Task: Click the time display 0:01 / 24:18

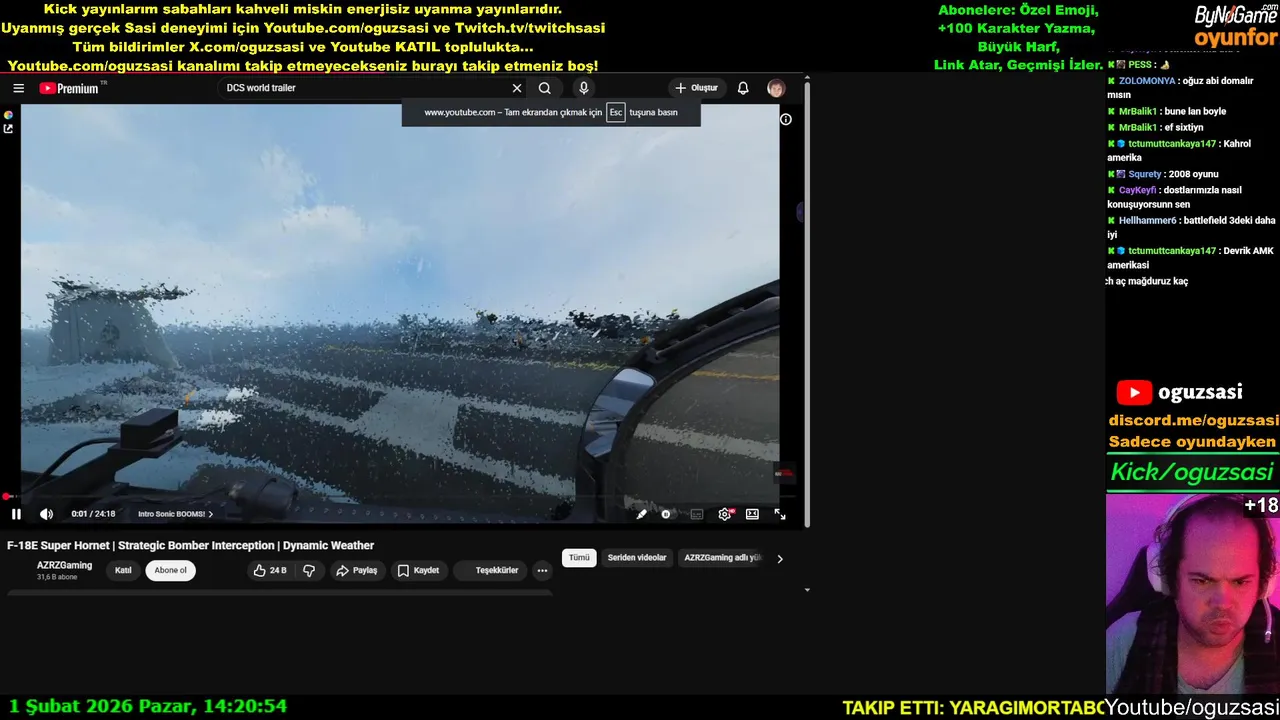Action: point(93,514)
